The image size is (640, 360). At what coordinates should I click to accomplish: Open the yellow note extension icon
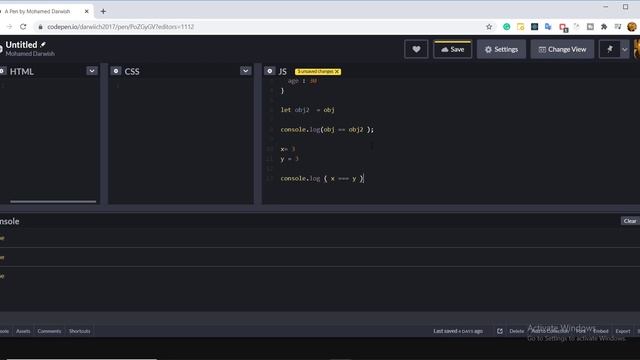(x=520, y=27)
